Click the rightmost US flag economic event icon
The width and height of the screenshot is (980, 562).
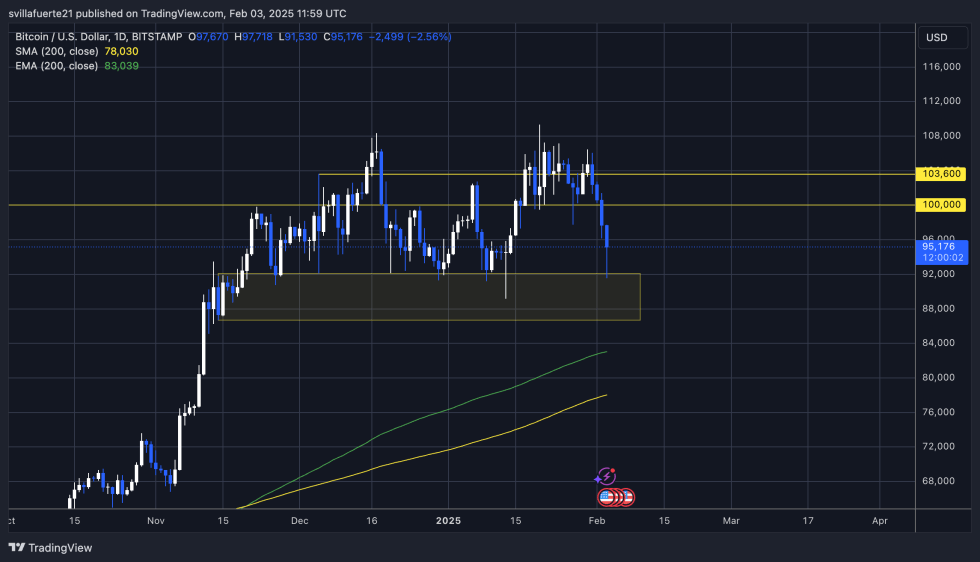point(627,496)
